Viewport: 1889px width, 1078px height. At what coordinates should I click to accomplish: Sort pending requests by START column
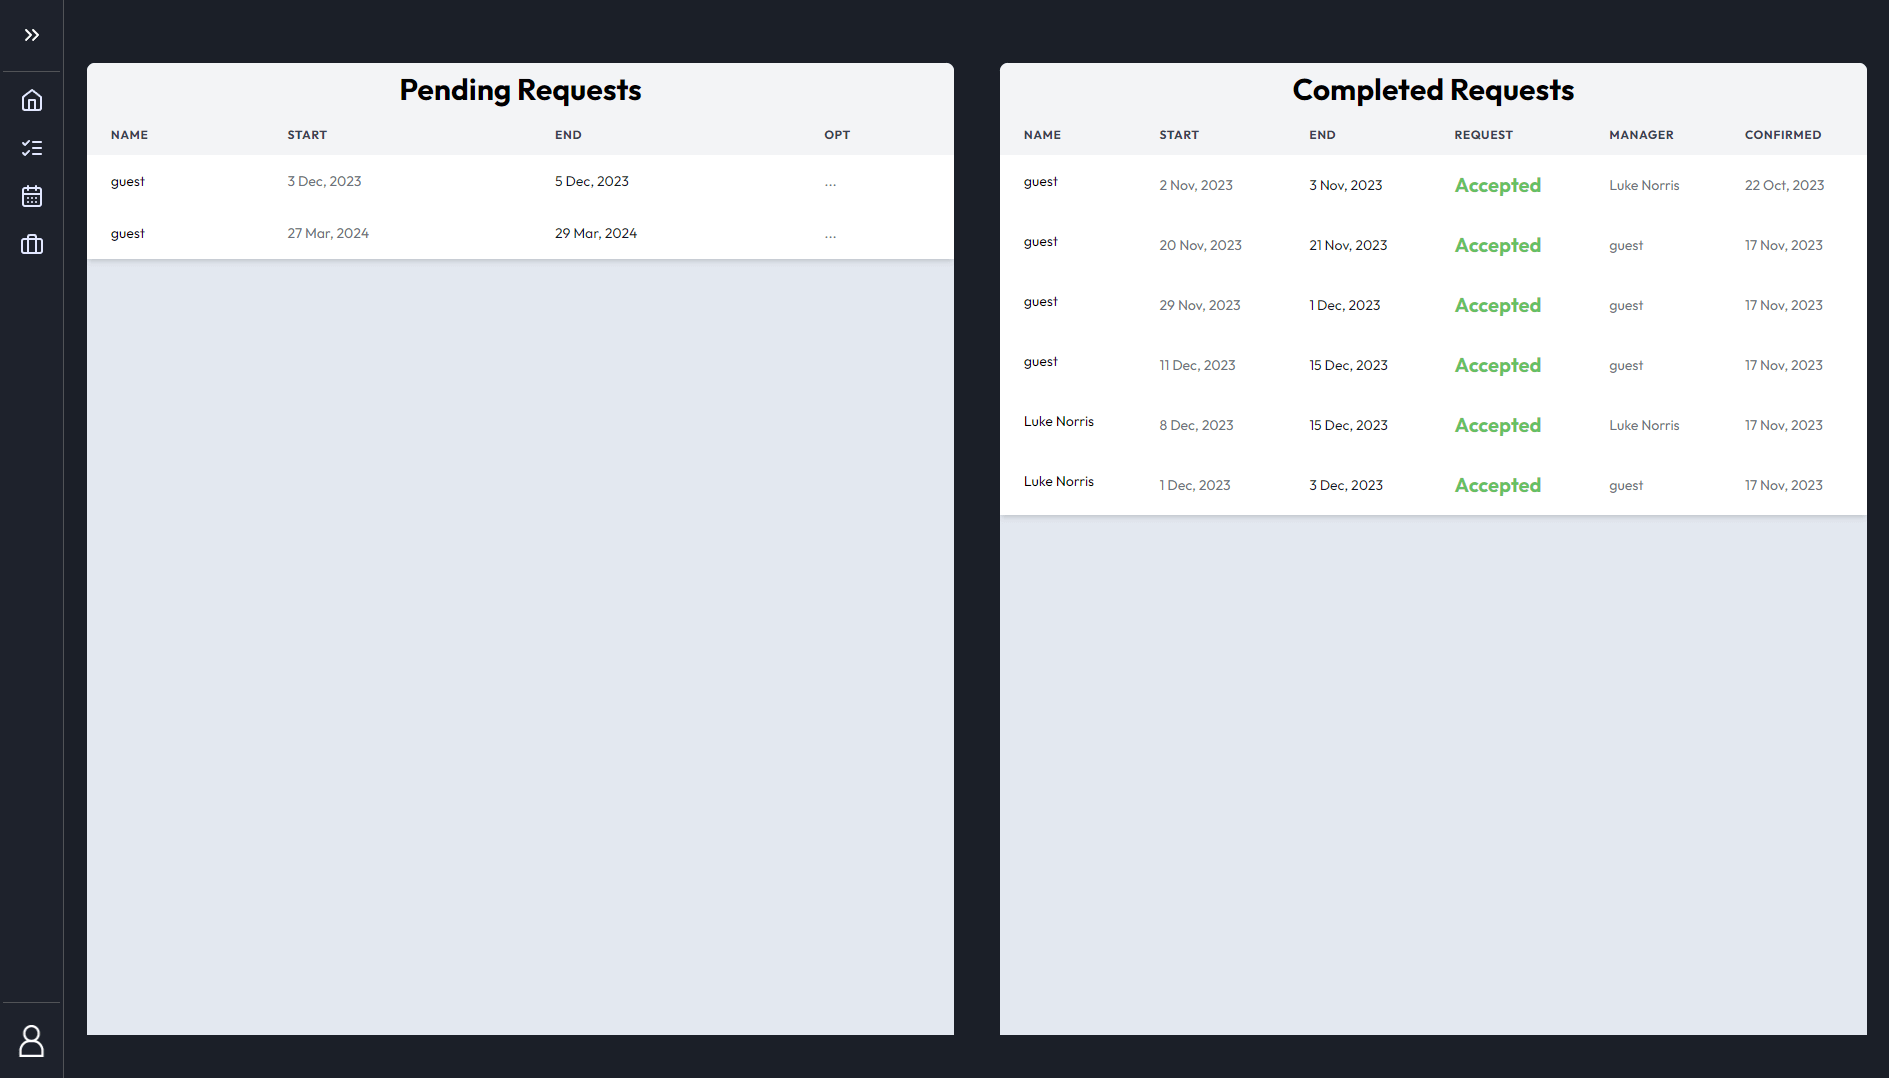pos(306,134)
